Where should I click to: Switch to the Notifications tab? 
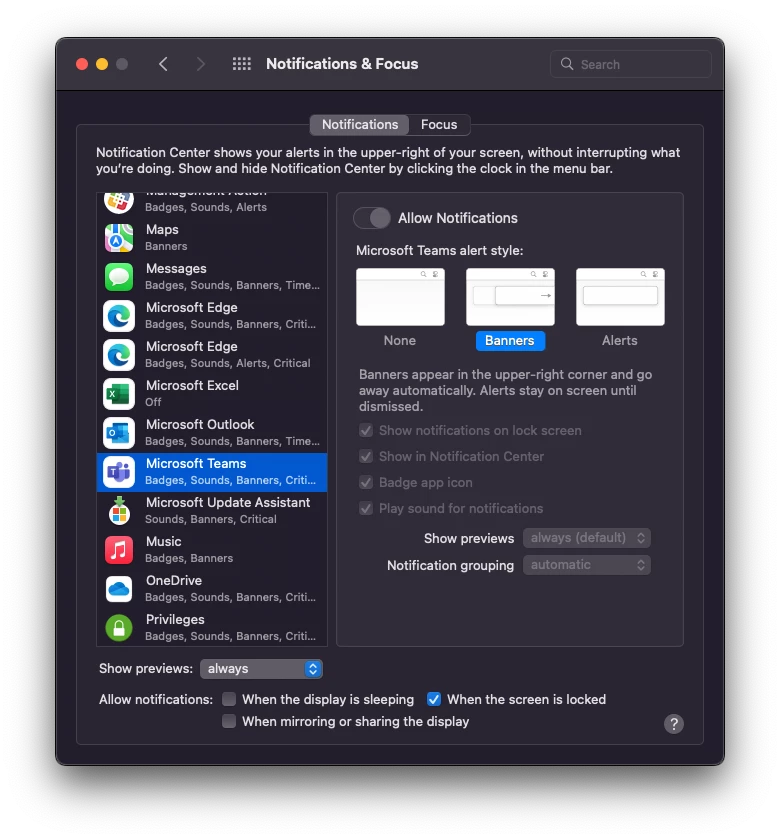[x=360, y=125]
